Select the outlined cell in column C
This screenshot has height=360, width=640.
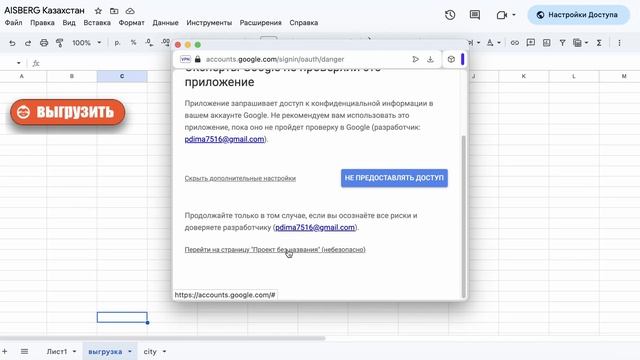[x=122, y=317]
